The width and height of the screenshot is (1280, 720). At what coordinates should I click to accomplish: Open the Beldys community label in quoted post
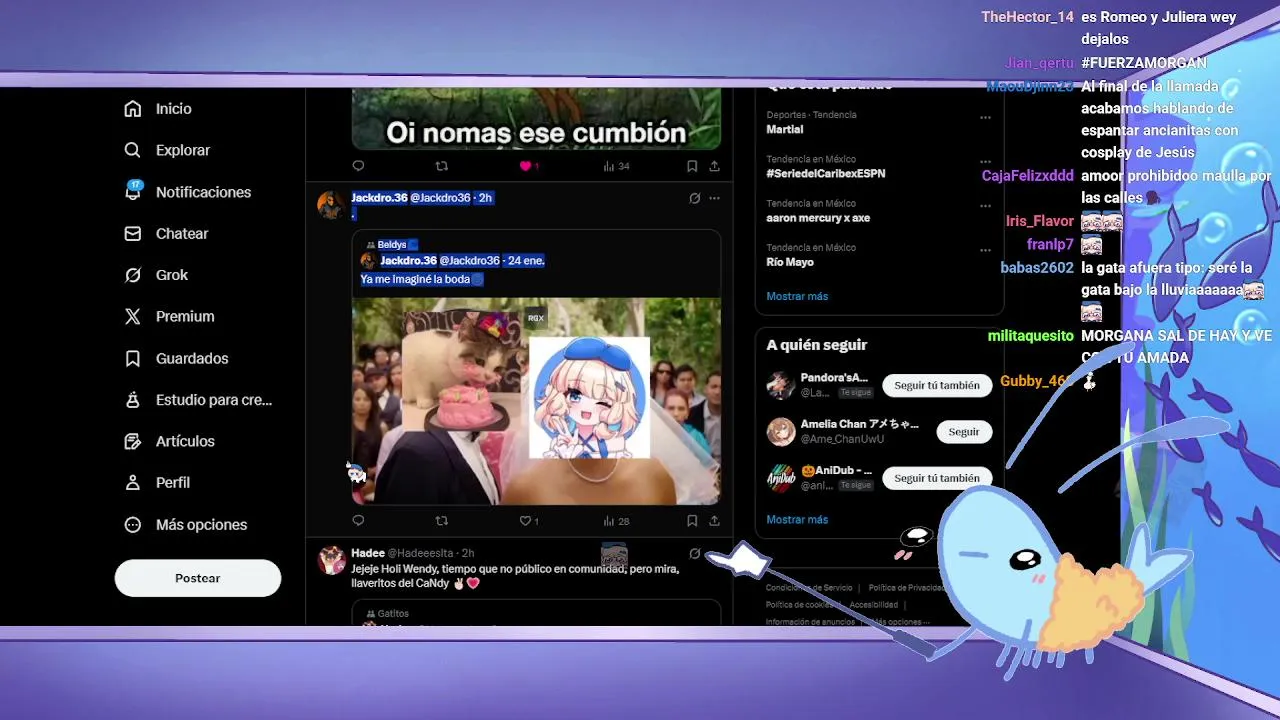pos(391,245)
